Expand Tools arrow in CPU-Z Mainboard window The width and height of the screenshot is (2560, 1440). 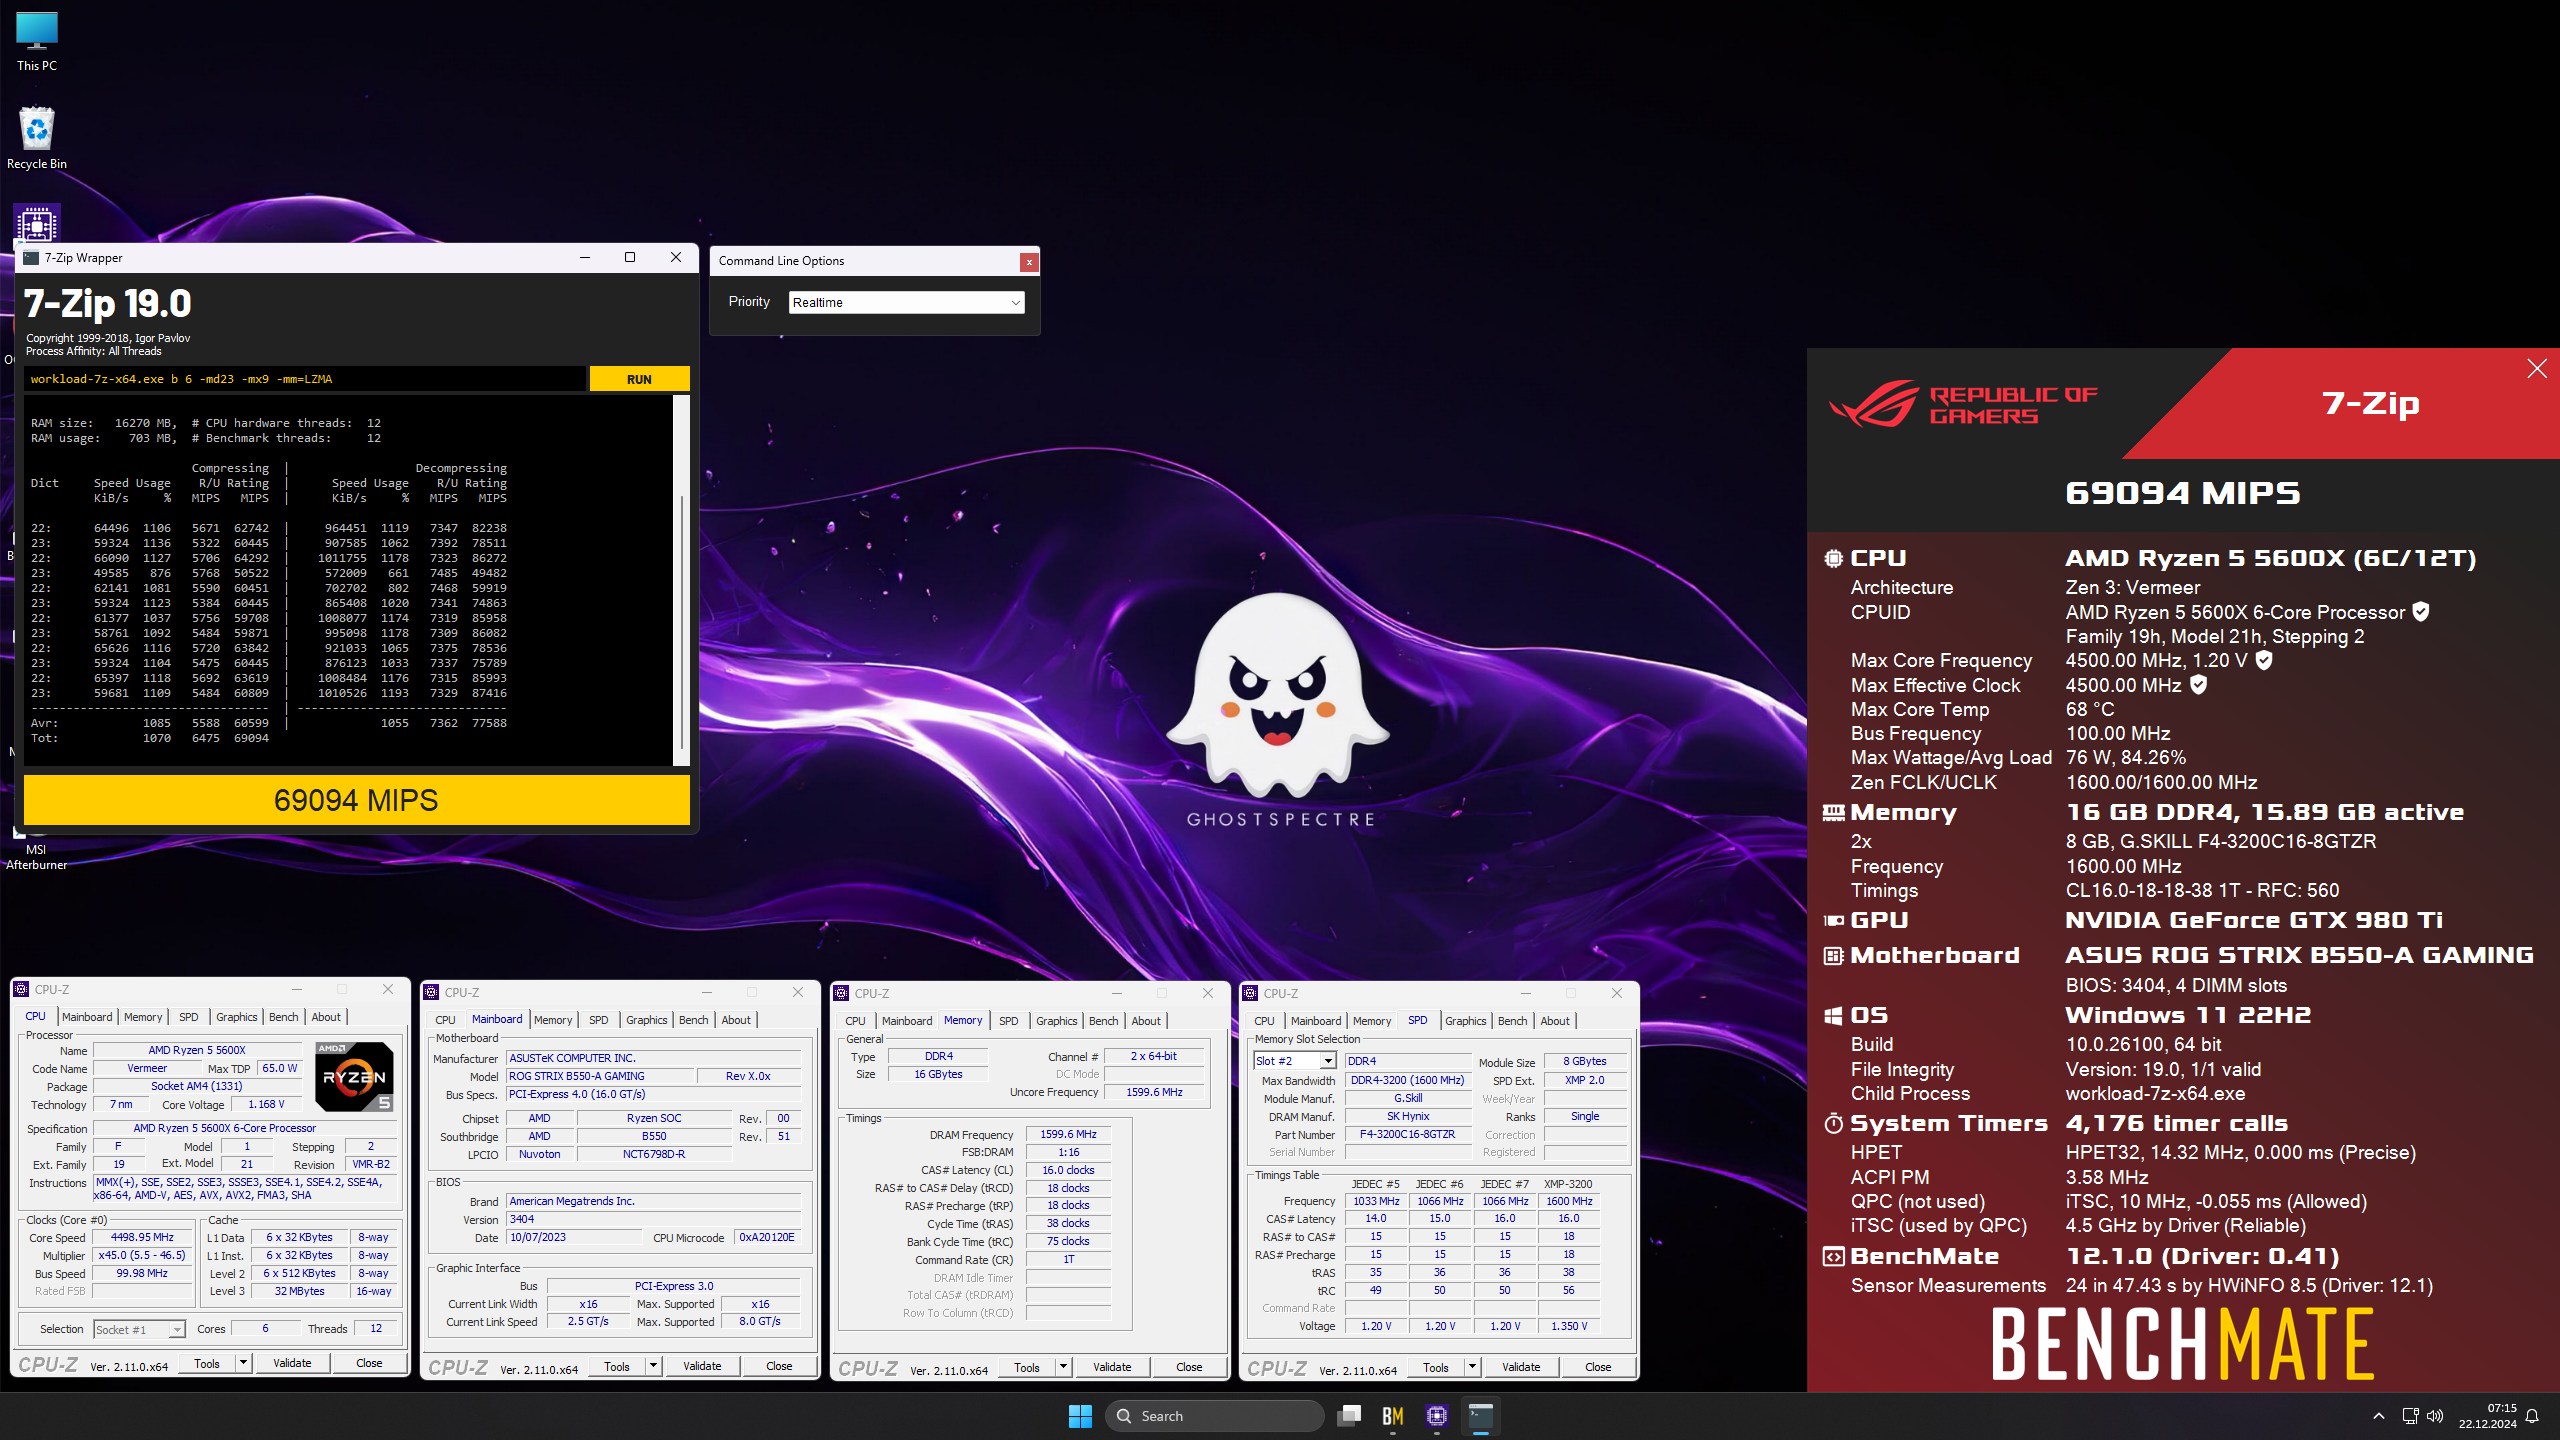653,1366
